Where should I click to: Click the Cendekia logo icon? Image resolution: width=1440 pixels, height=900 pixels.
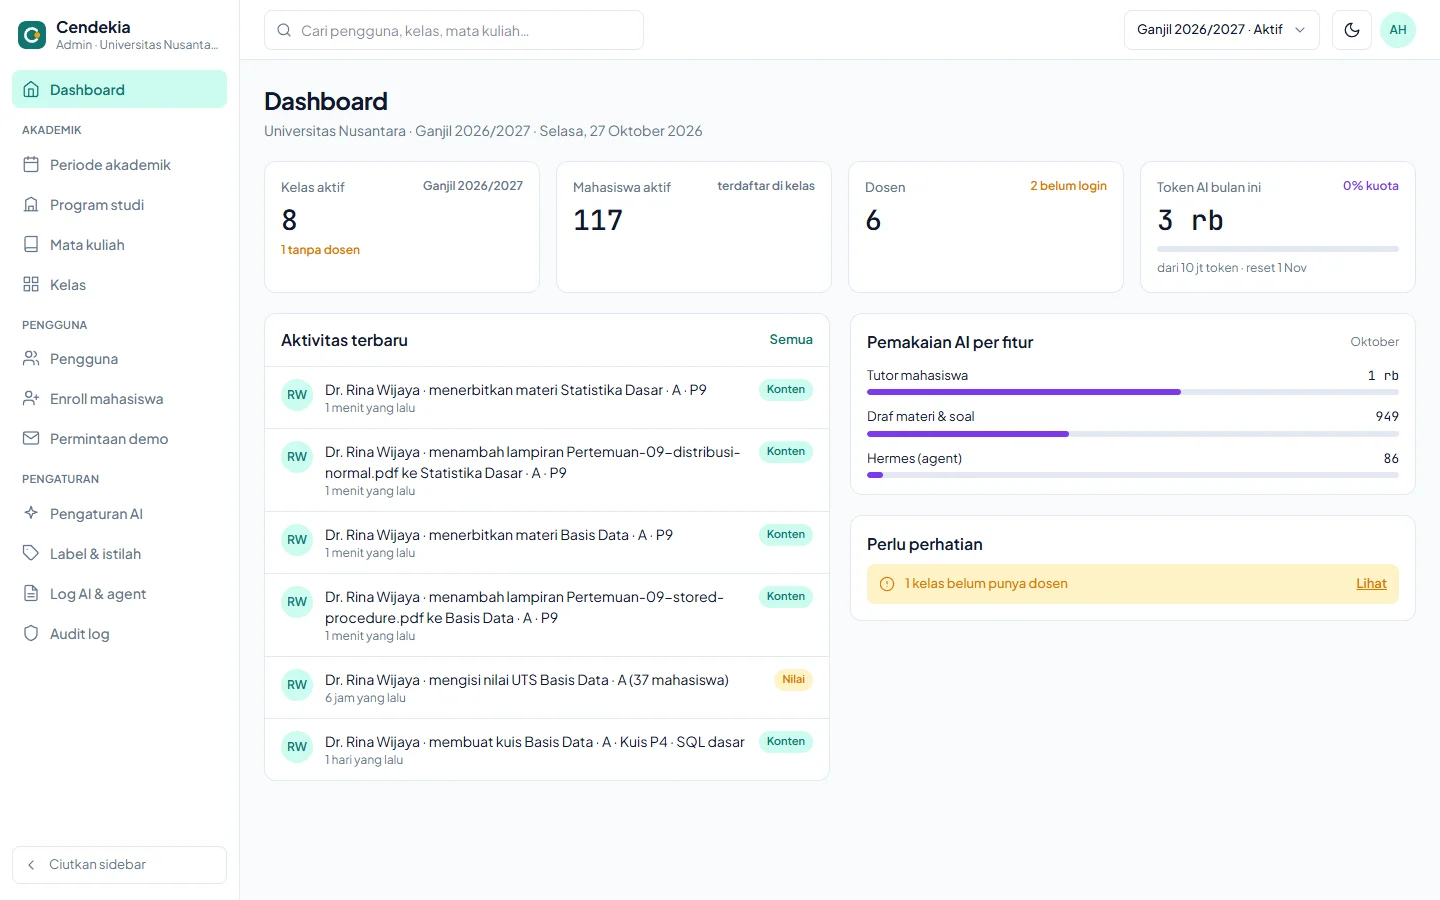click(x=32, y=35)
